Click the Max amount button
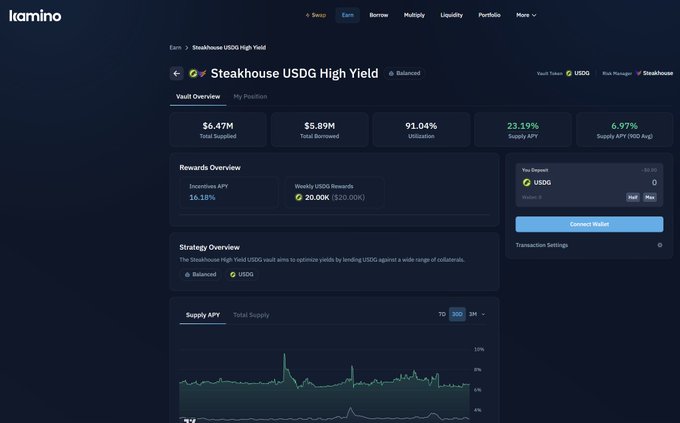 click(650, 197)
